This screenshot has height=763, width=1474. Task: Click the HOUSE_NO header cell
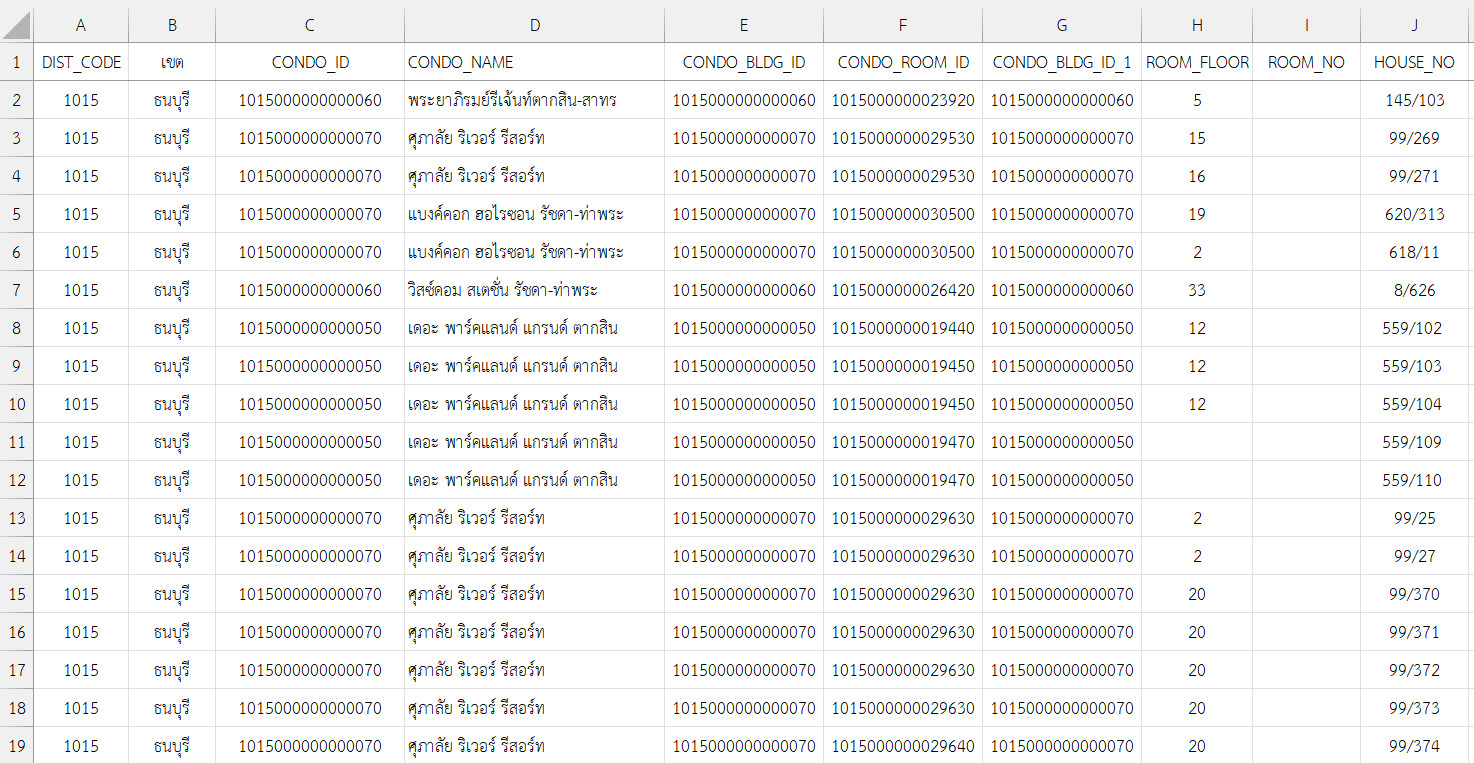pyautogui.click(x=1414, y=62)
